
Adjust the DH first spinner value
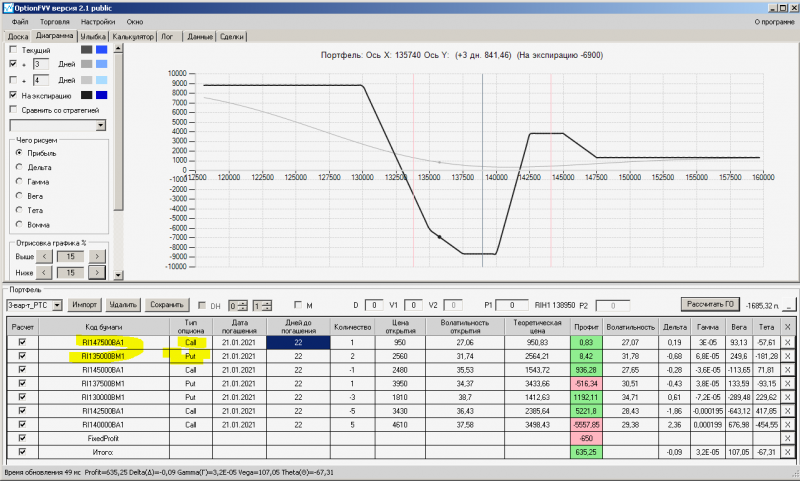click(x=238, y=306)
